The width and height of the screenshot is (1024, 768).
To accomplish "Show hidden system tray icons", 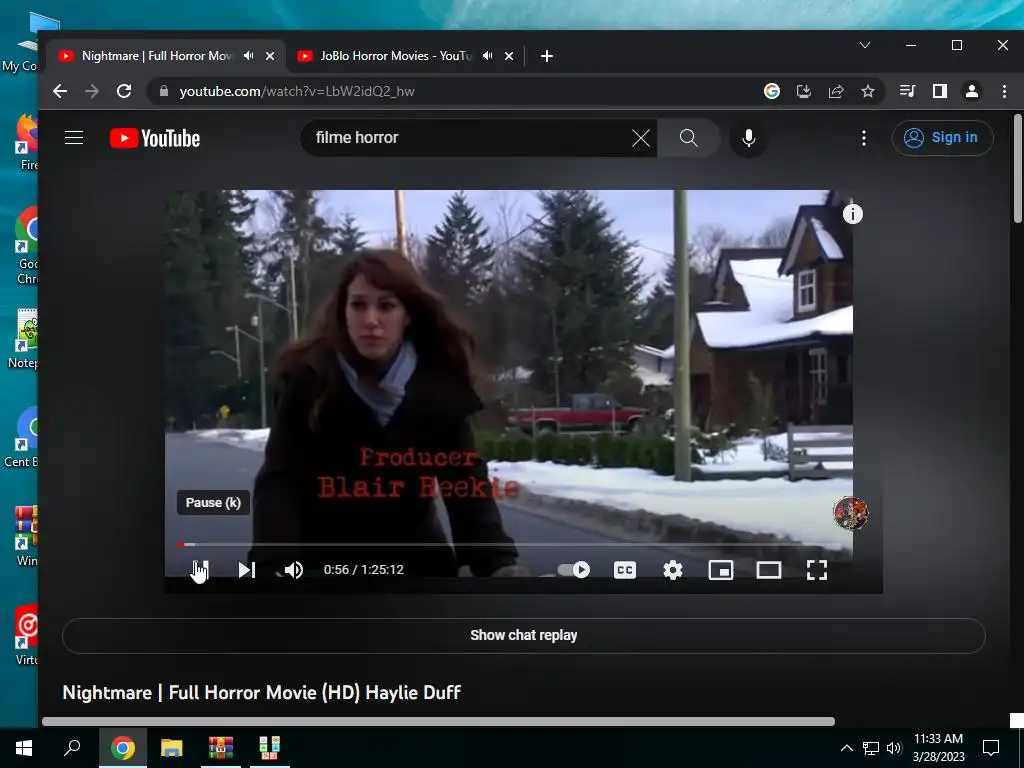I will coord(846,748).
